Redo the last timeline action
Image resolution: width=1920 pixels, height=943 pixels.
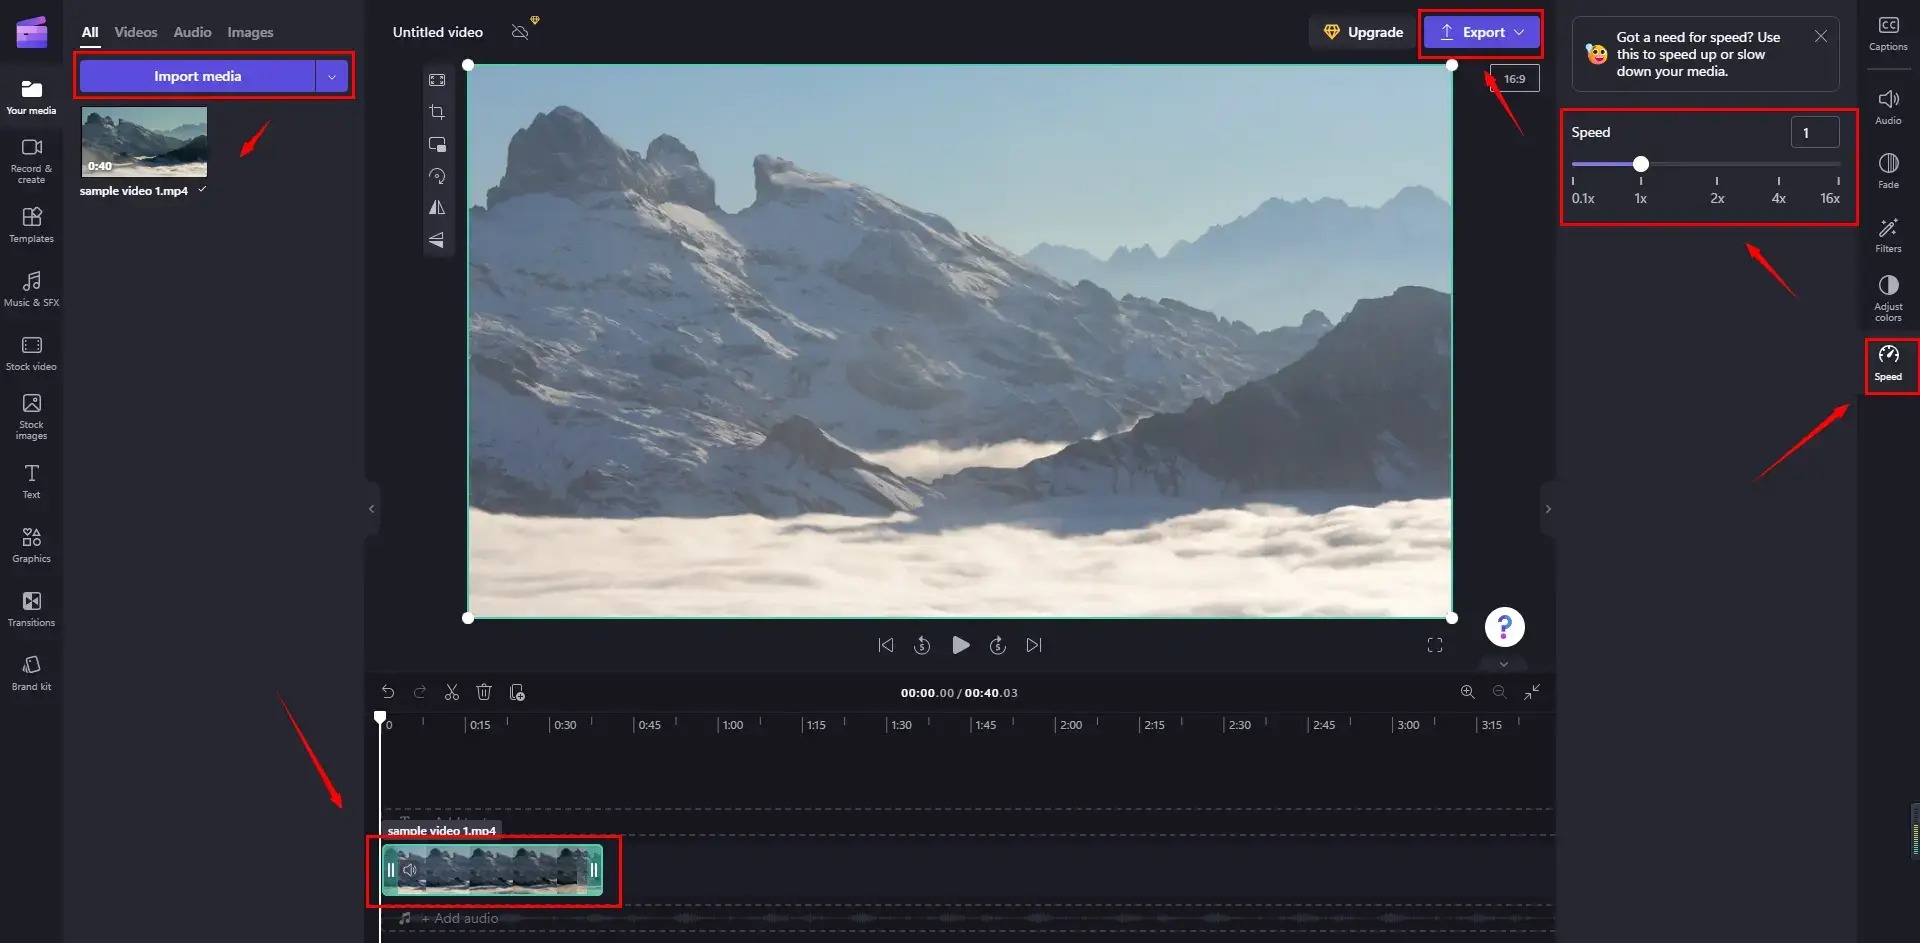[420, 692]
